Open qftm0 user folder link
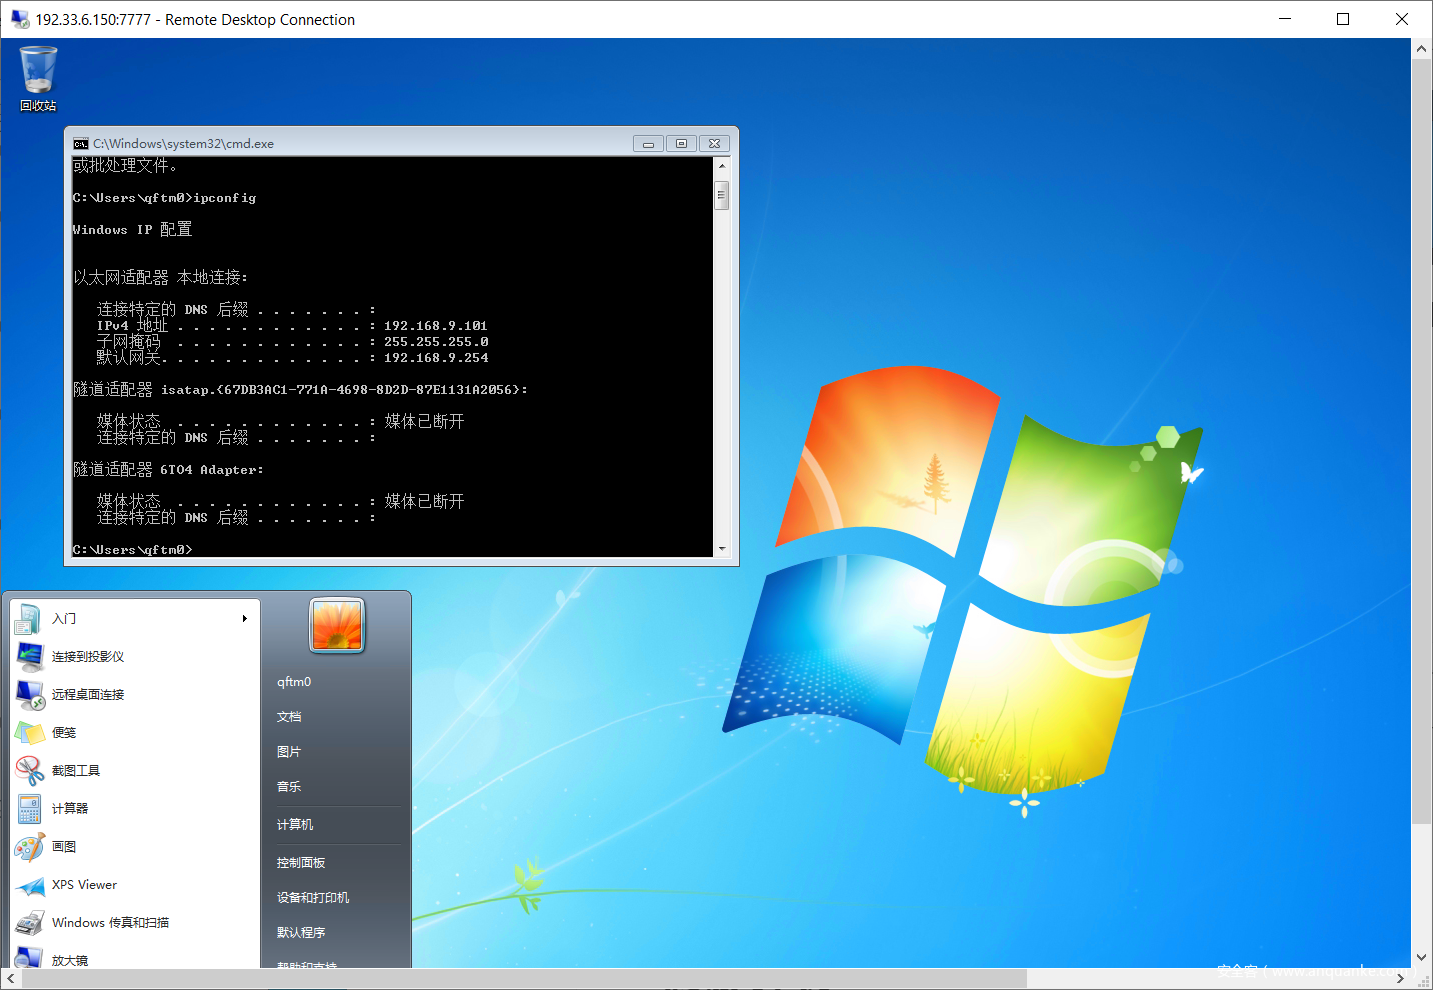The height and width of the screenshot is (990, 1433). (294, 682)
